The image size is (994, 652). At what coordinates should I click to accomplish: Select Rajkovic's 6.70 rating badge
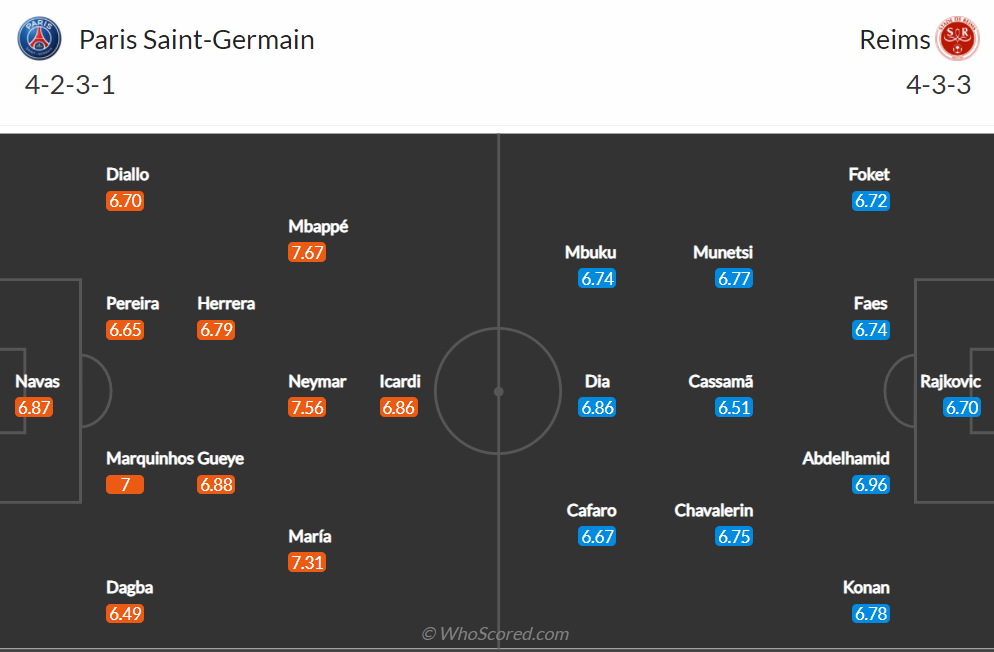pyautogui.click(x=962, y=407)
